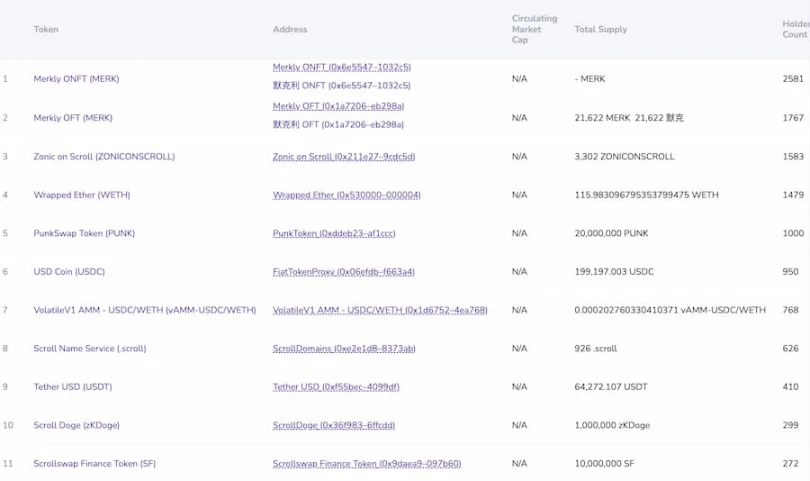Open Tether USD (0xf55bec–4099df) address link
This screenshot has height=481, width=810.
tap(336, 387)
